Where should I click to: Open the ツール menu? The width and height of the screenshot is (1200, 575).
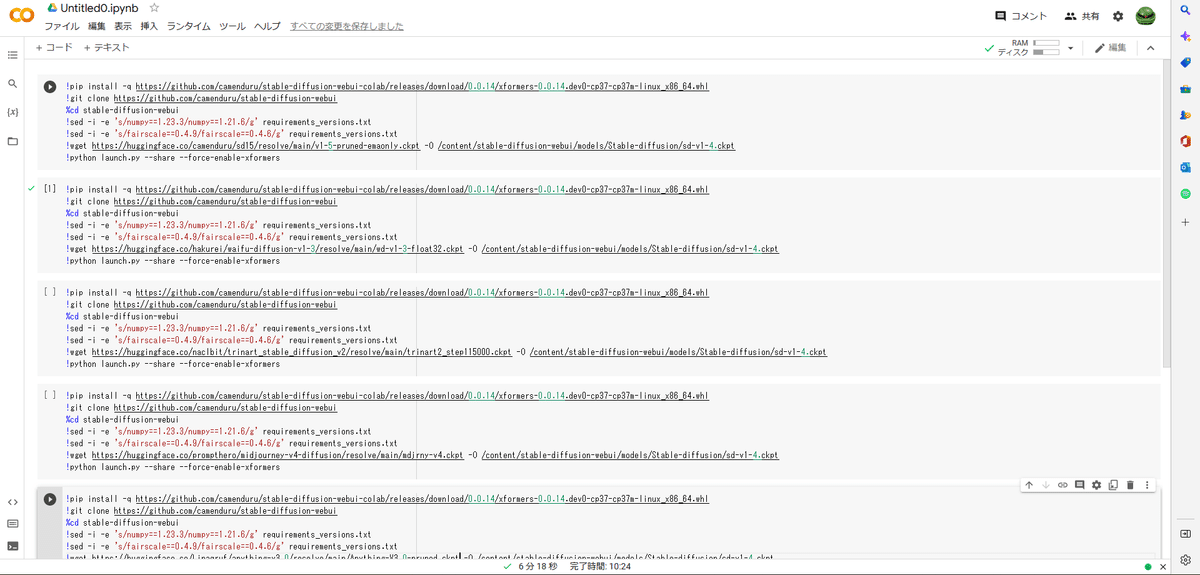tap(232, 26)
